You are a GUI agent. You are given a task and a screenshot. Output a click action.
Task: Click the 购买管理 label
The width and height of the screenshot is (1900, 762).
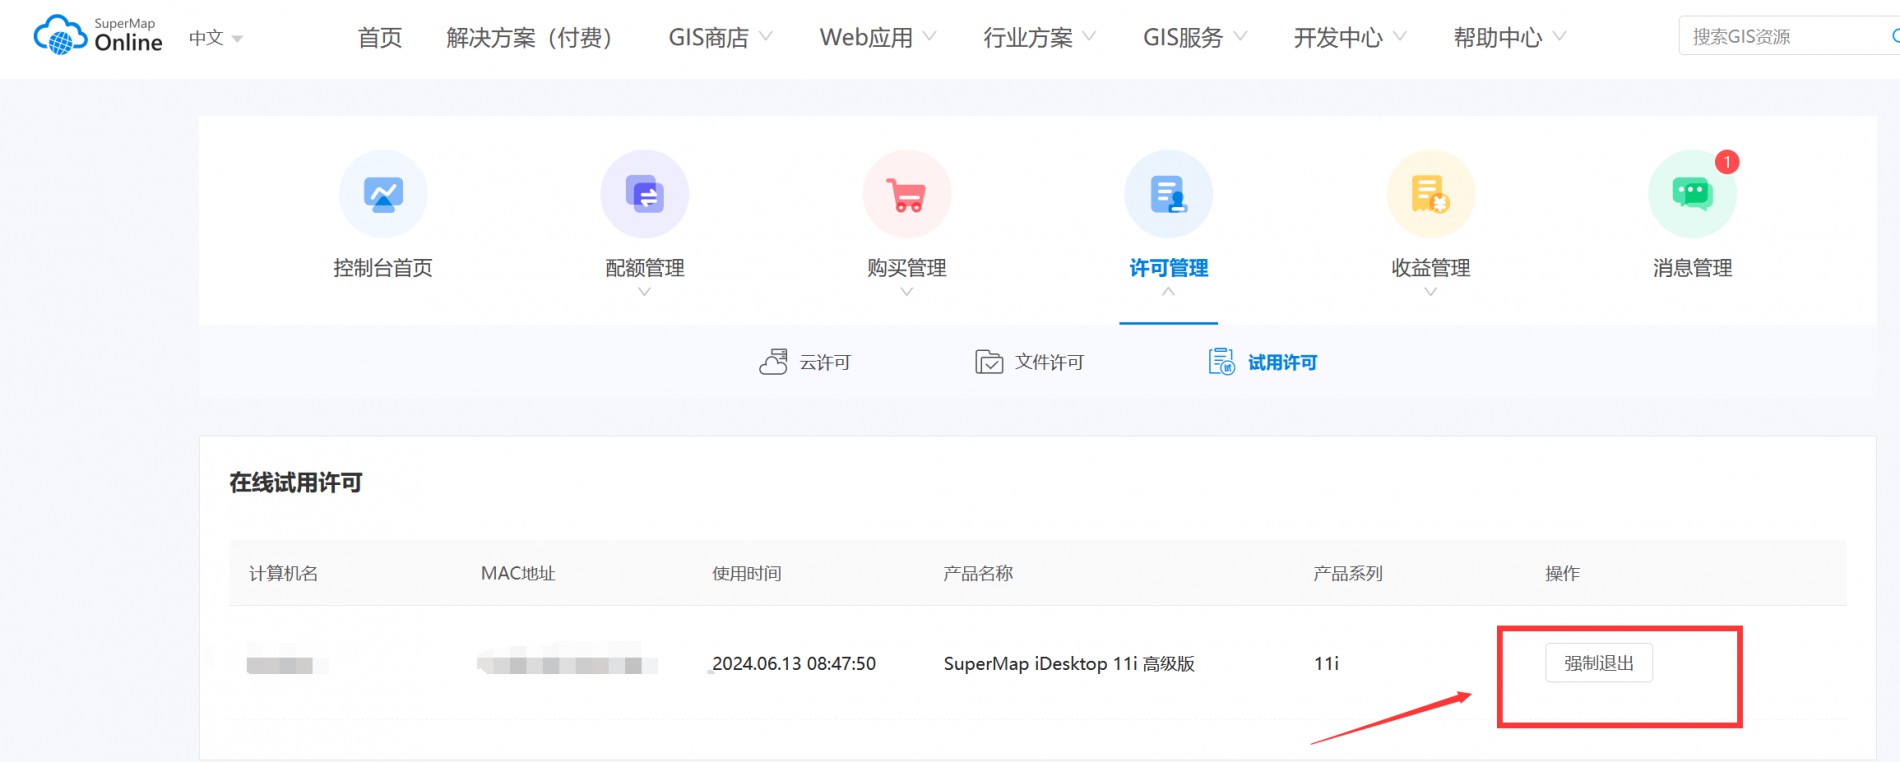click(x=907, y=268)
